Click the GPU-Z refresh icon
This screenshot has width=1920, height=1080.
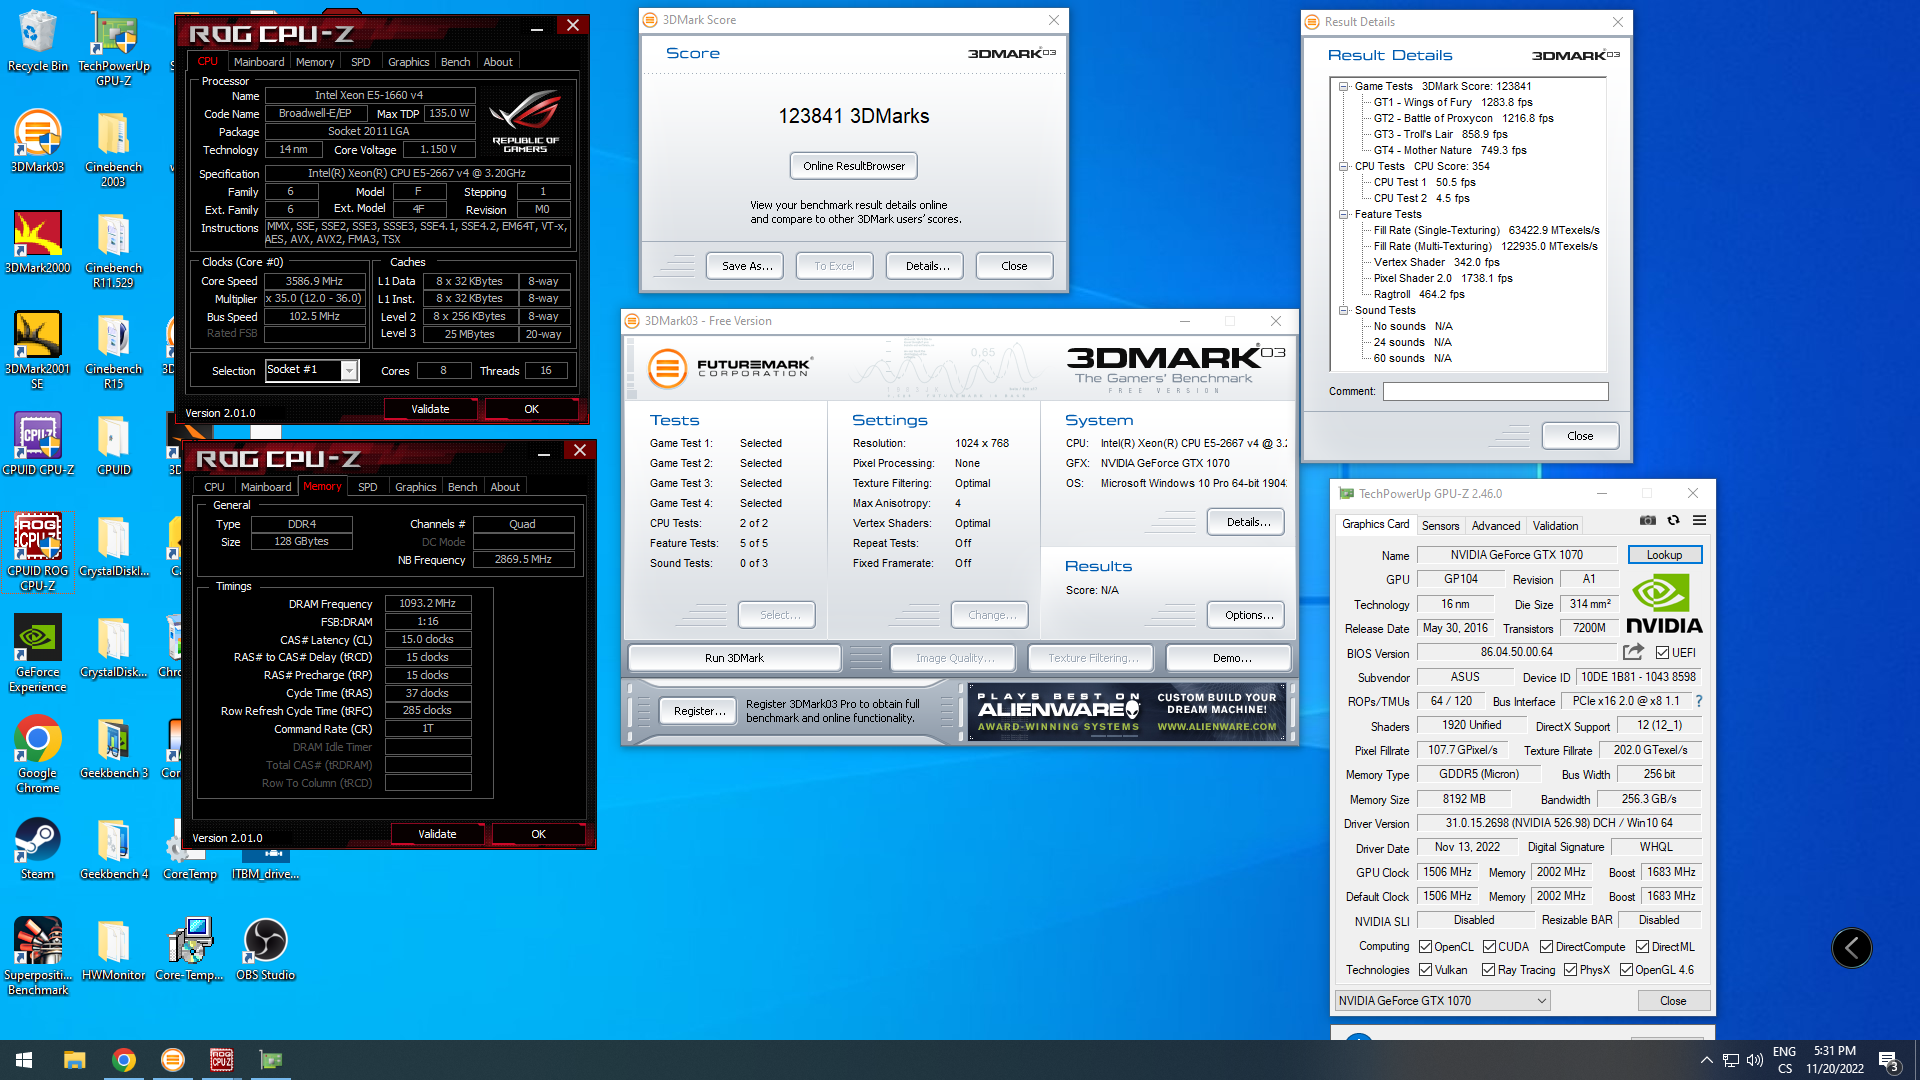(x=1673, y=520)
